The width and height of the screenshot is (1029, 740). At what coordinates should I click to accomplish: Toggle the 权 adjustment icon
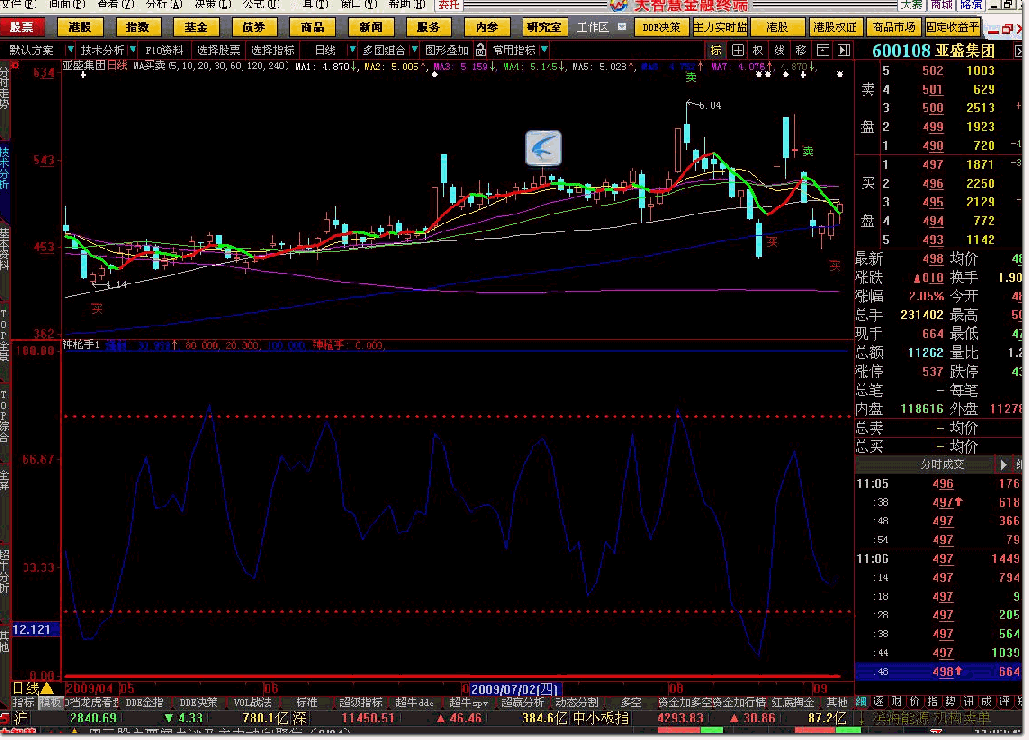[x=758, y=50]
